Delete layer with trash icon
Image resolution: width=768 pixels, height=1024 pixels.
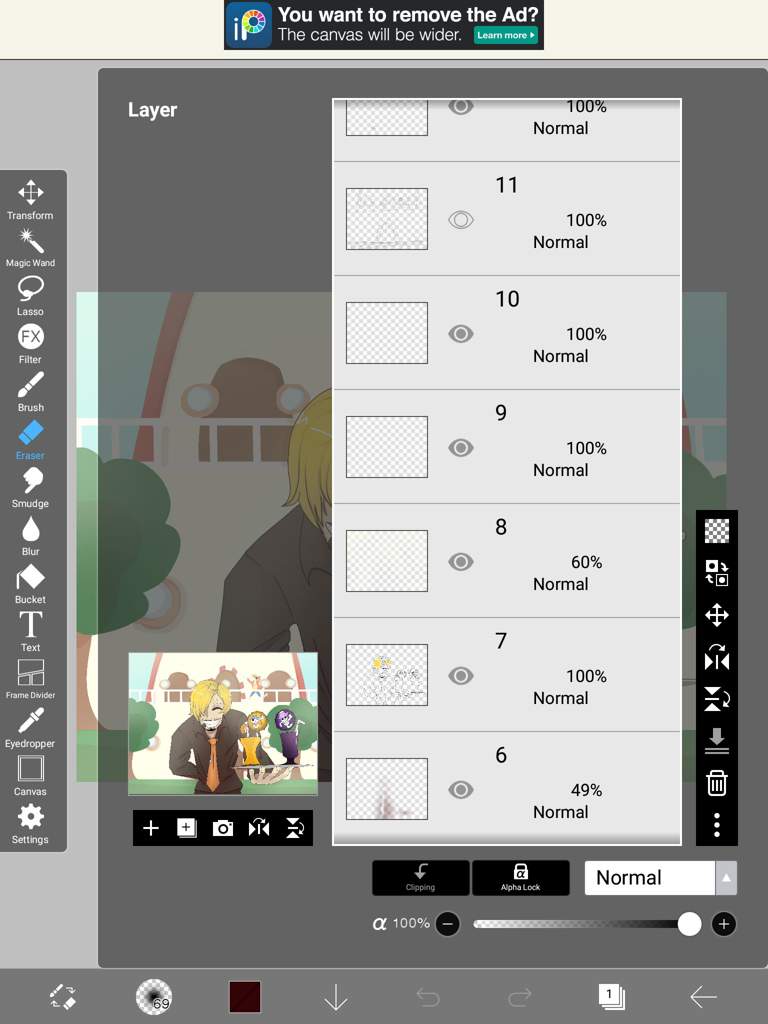[716, 782]
